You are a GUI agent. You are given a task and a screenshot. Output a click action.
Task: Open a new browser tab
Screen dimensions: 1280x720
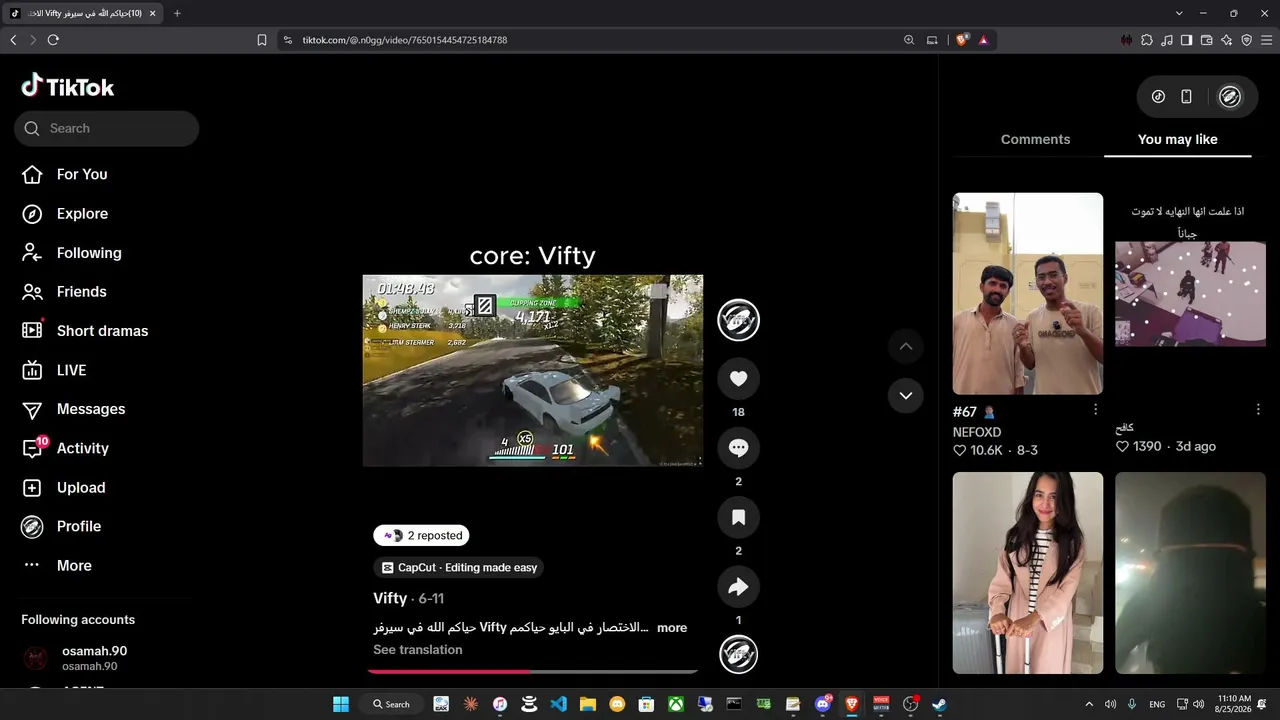[x=177, y=13]
